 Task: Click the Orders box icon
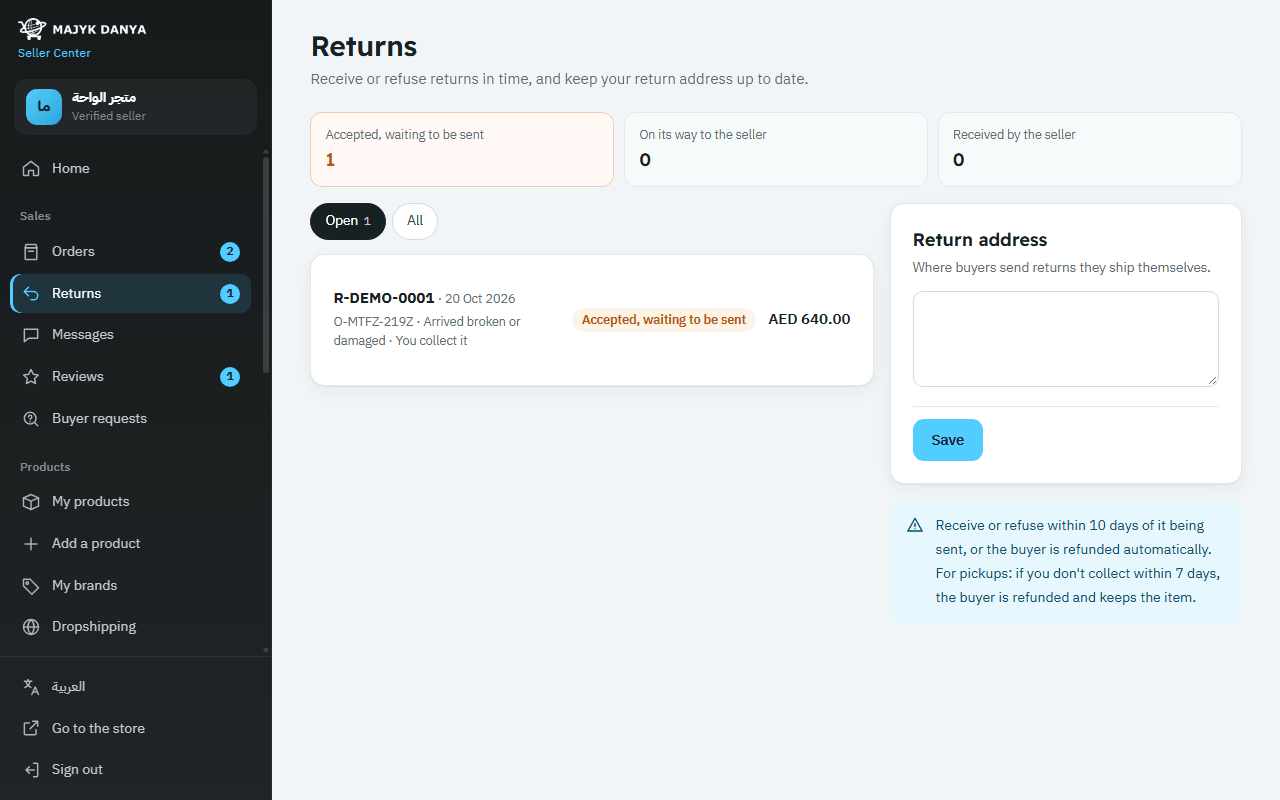point(31,252)
